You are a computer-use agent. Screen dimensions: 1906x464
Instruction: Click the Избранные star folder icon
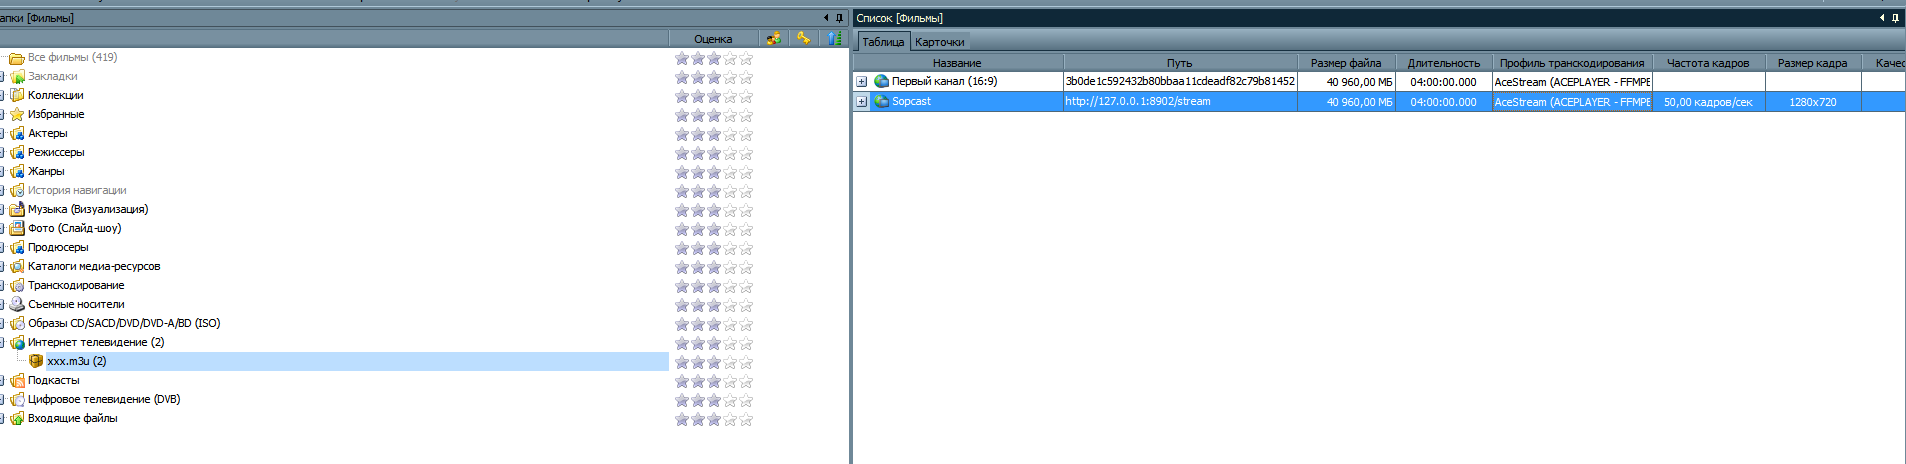click(x=17, y=114)
